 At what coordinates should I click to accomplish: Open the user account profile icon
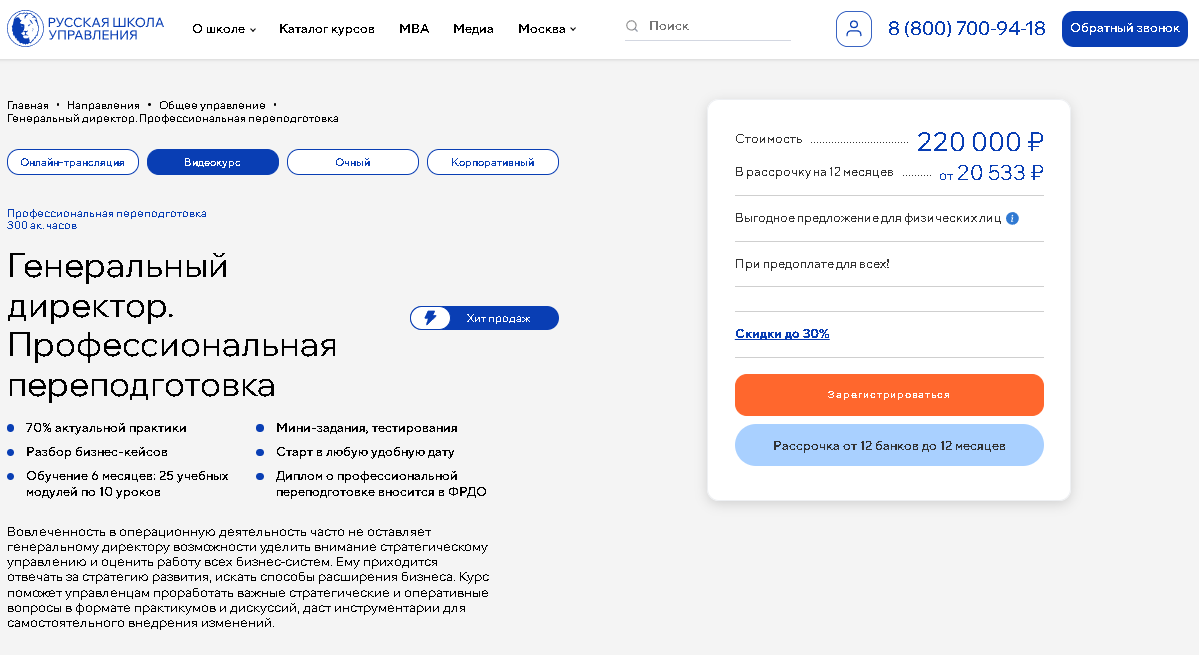[x=853, y=29]
